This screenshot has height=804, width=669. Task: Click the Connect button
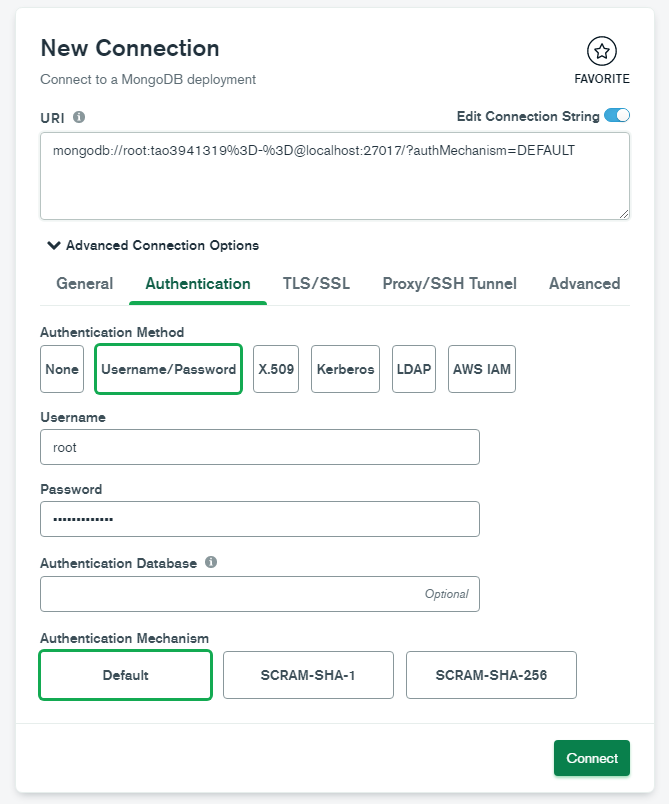coord(592,758)
